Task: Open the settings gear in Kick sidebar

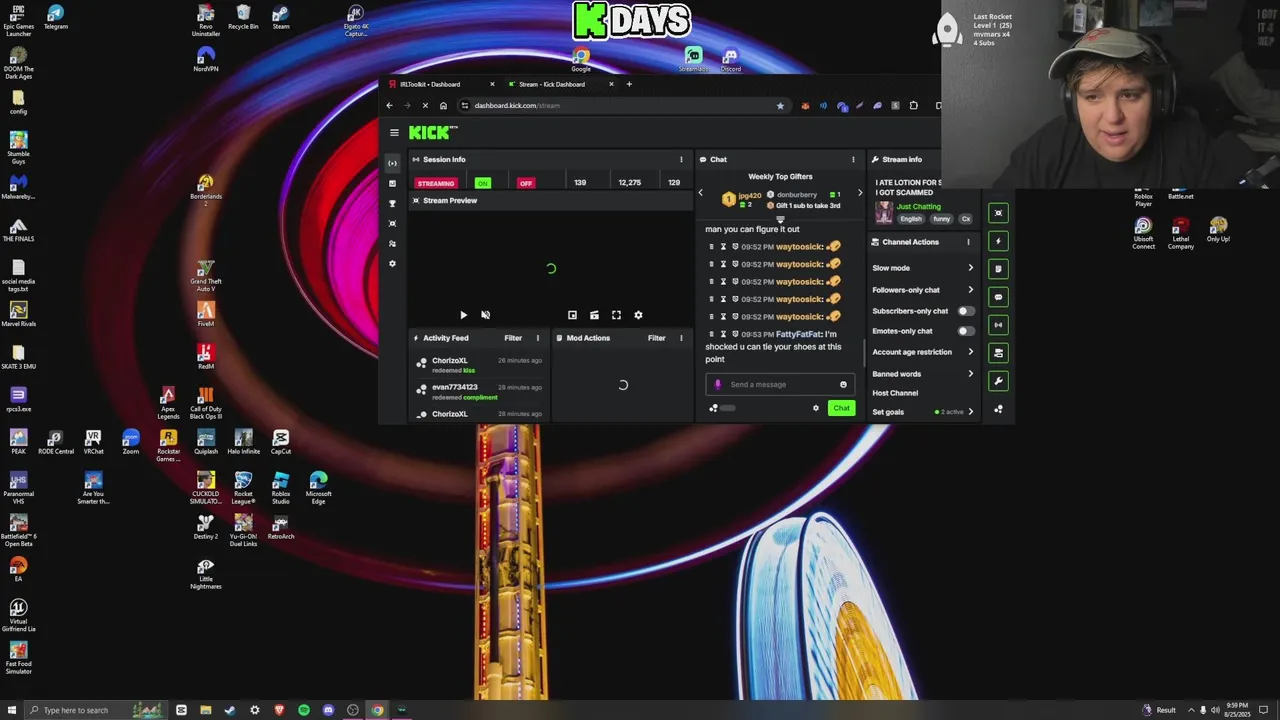Action: [x=392, y=263]
